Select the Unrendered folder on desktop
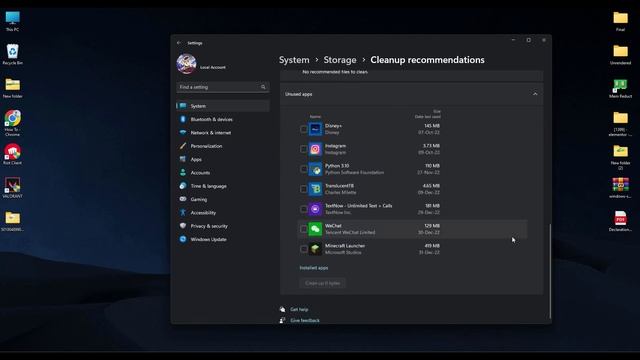Viewport: 640px width, 360px height. pos(620,55)
